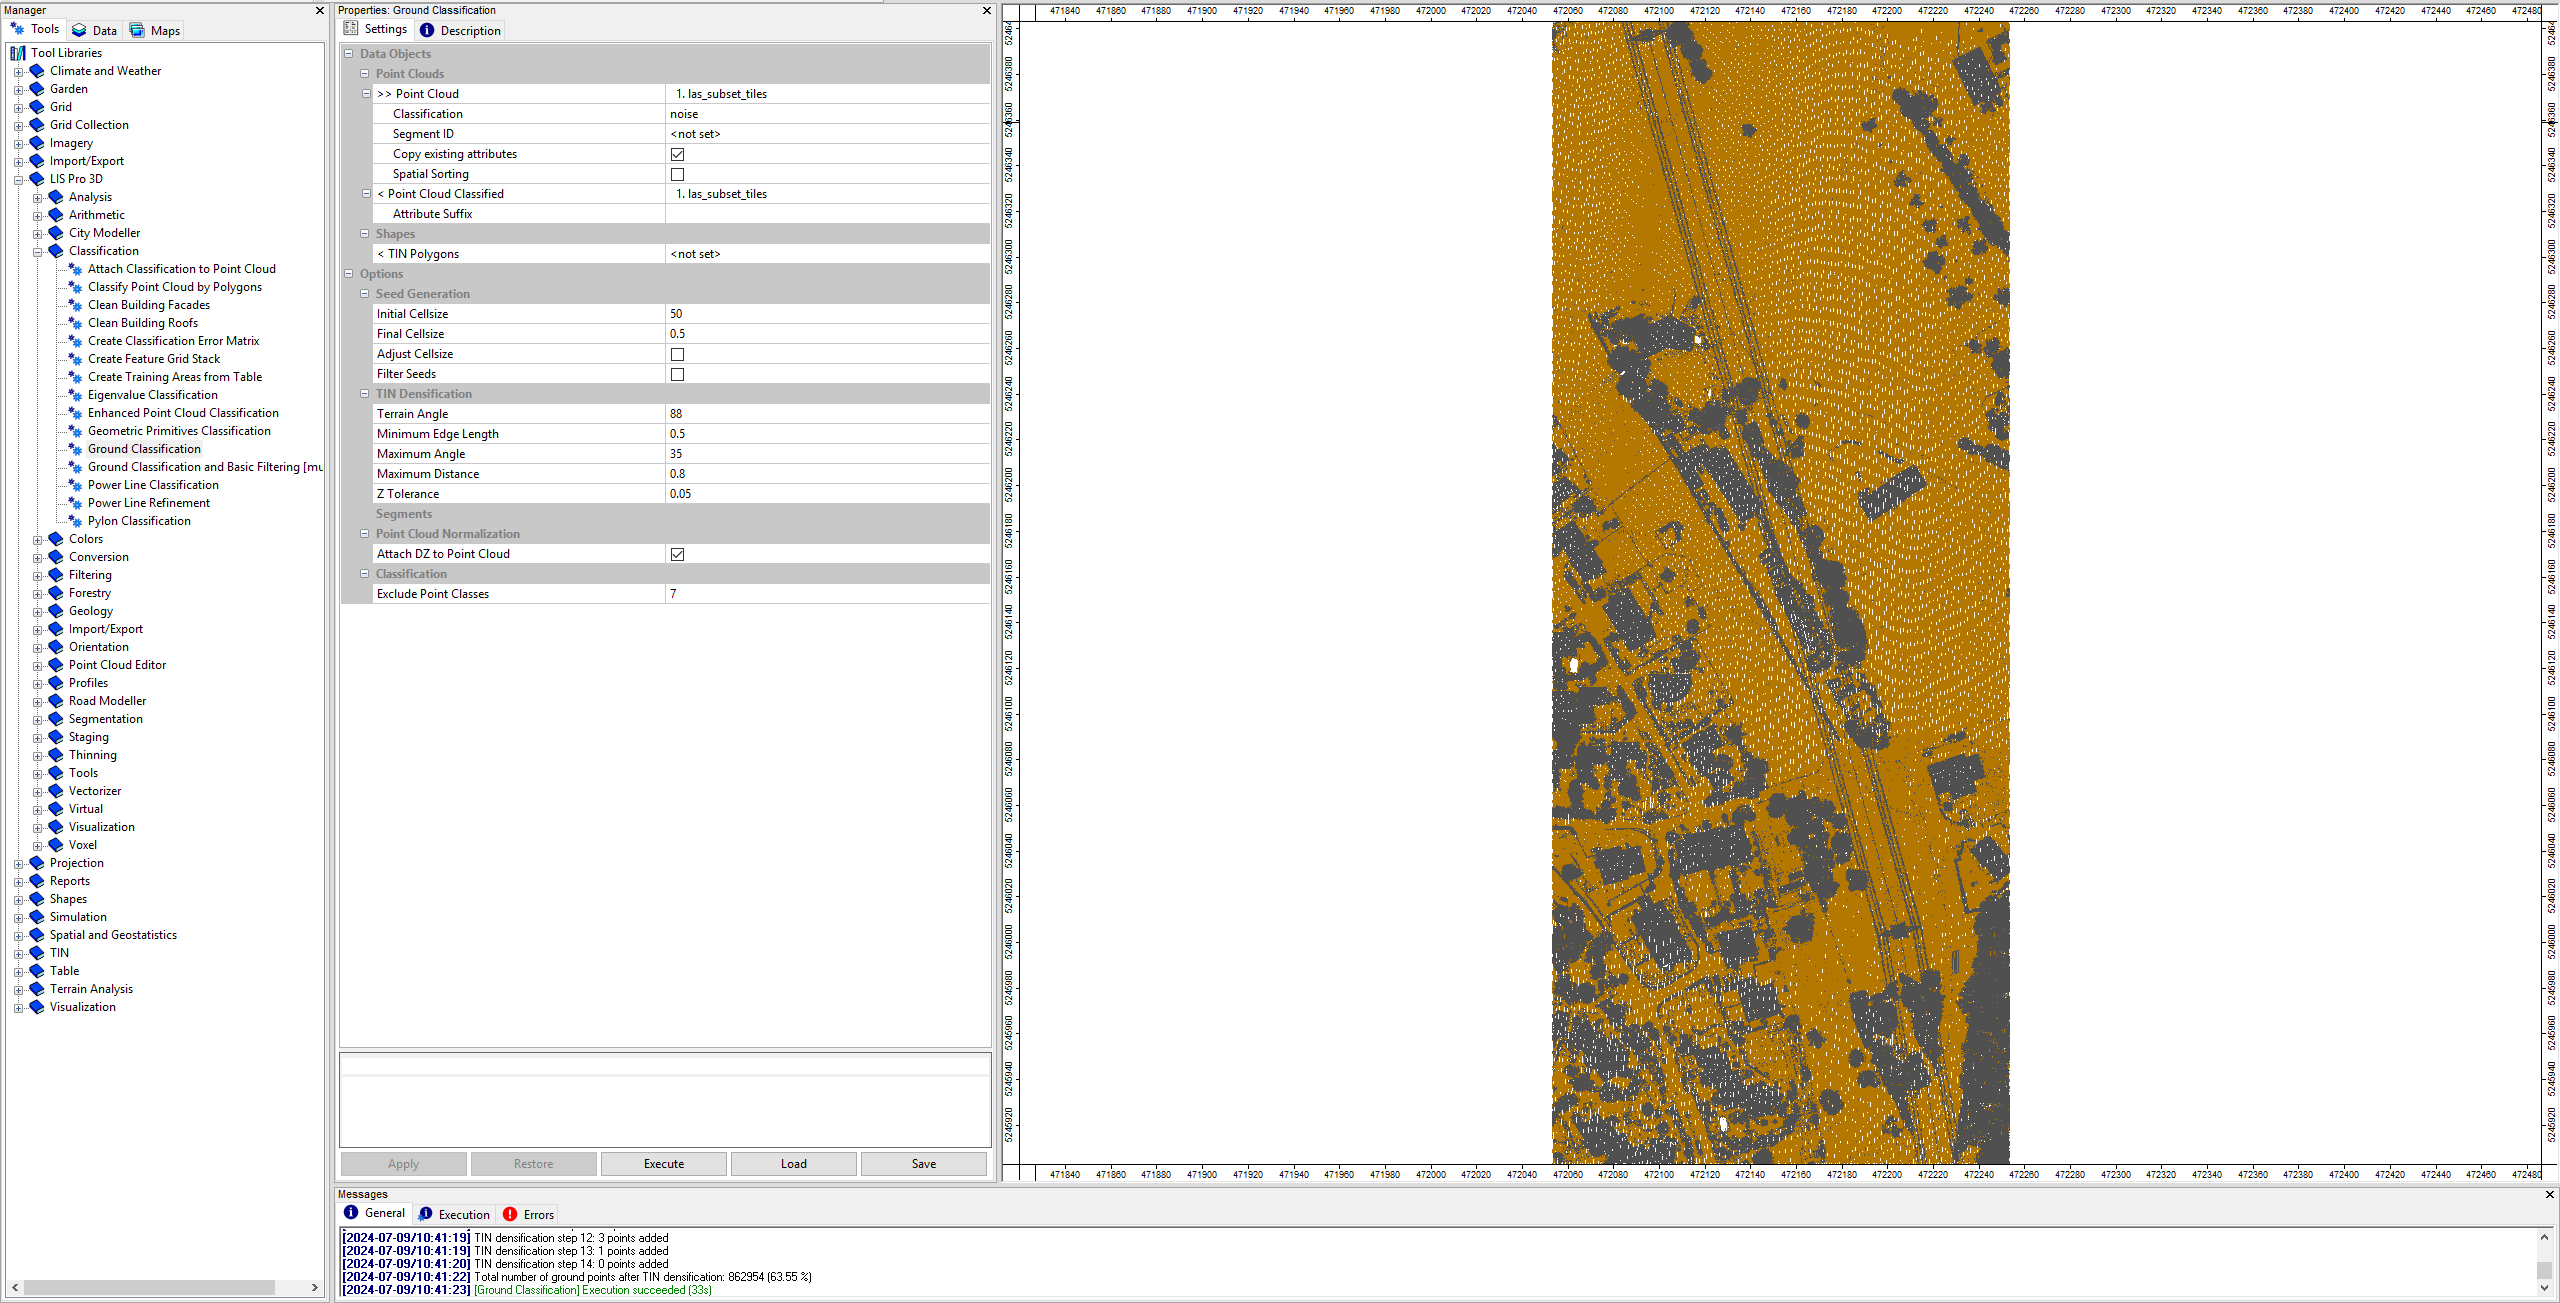Collapse the Classification tree node

[x=37, y=251]
